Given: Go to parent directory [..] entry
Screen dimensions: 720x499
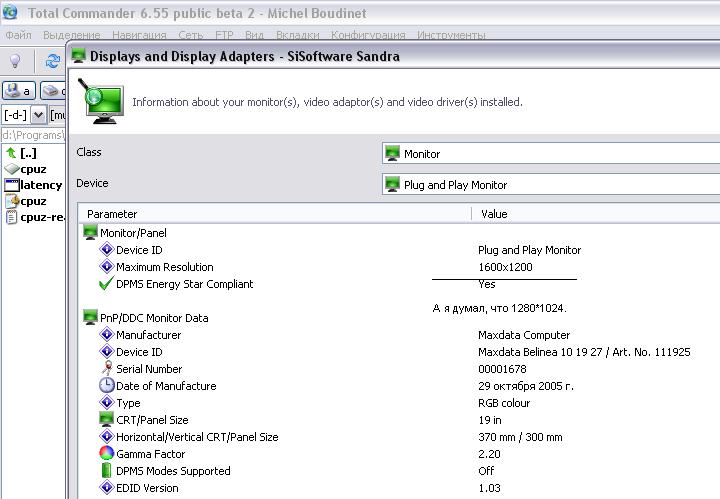Looking at the screenshot, I should (x=28, y=153).
